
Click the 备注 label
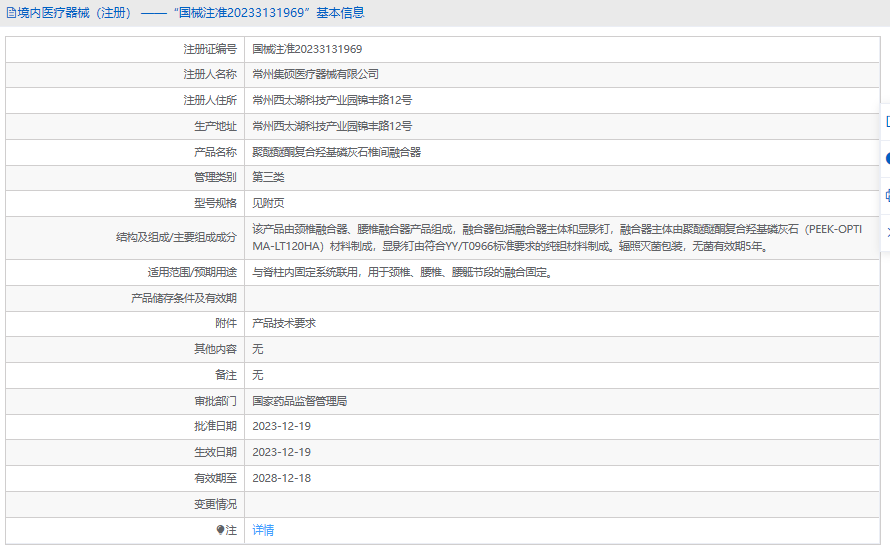(226, 375)
